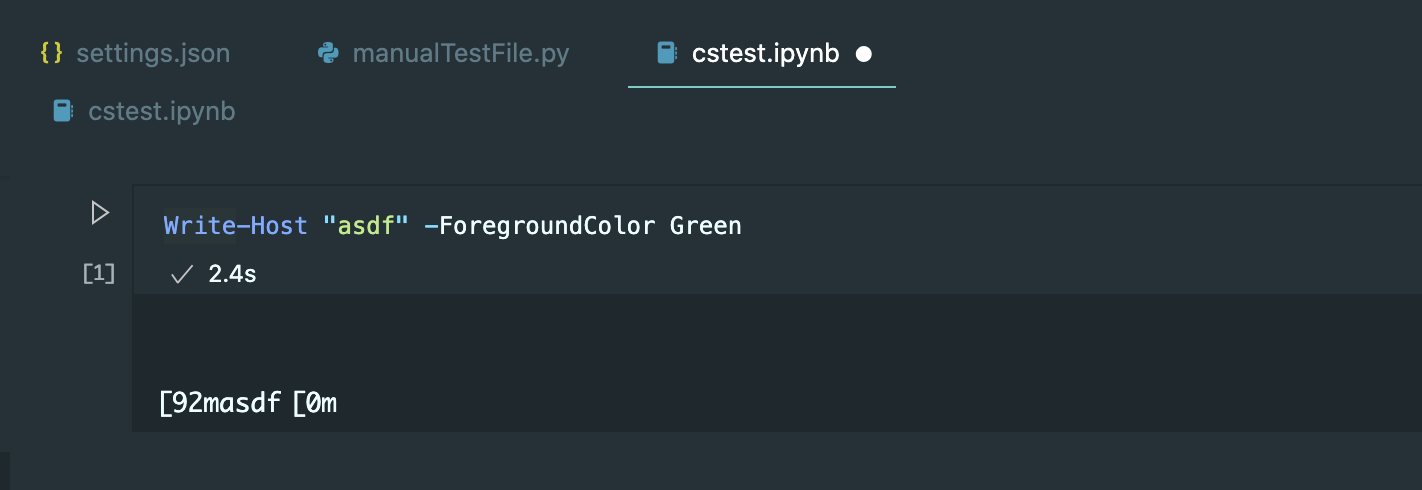This screenshot has height=490, width=1422.
Task: Click the notebook icon in the breadcrumb
Action: pos(63,111)
